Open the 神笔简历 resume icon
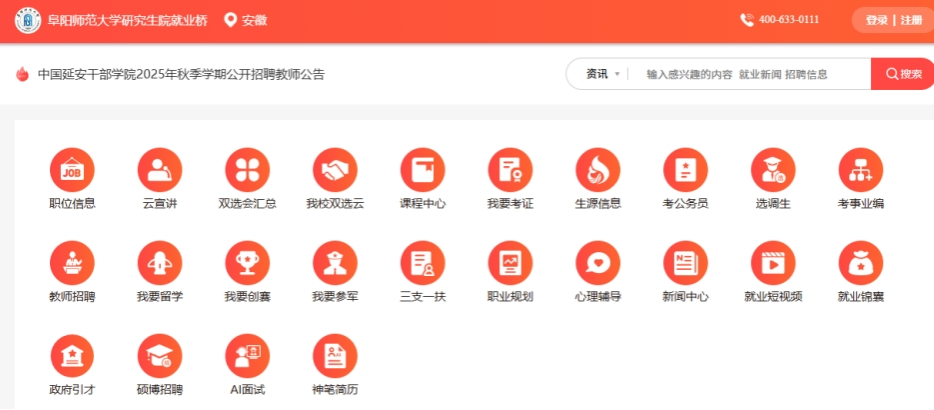The image size is (934, 410). [335, 356]
